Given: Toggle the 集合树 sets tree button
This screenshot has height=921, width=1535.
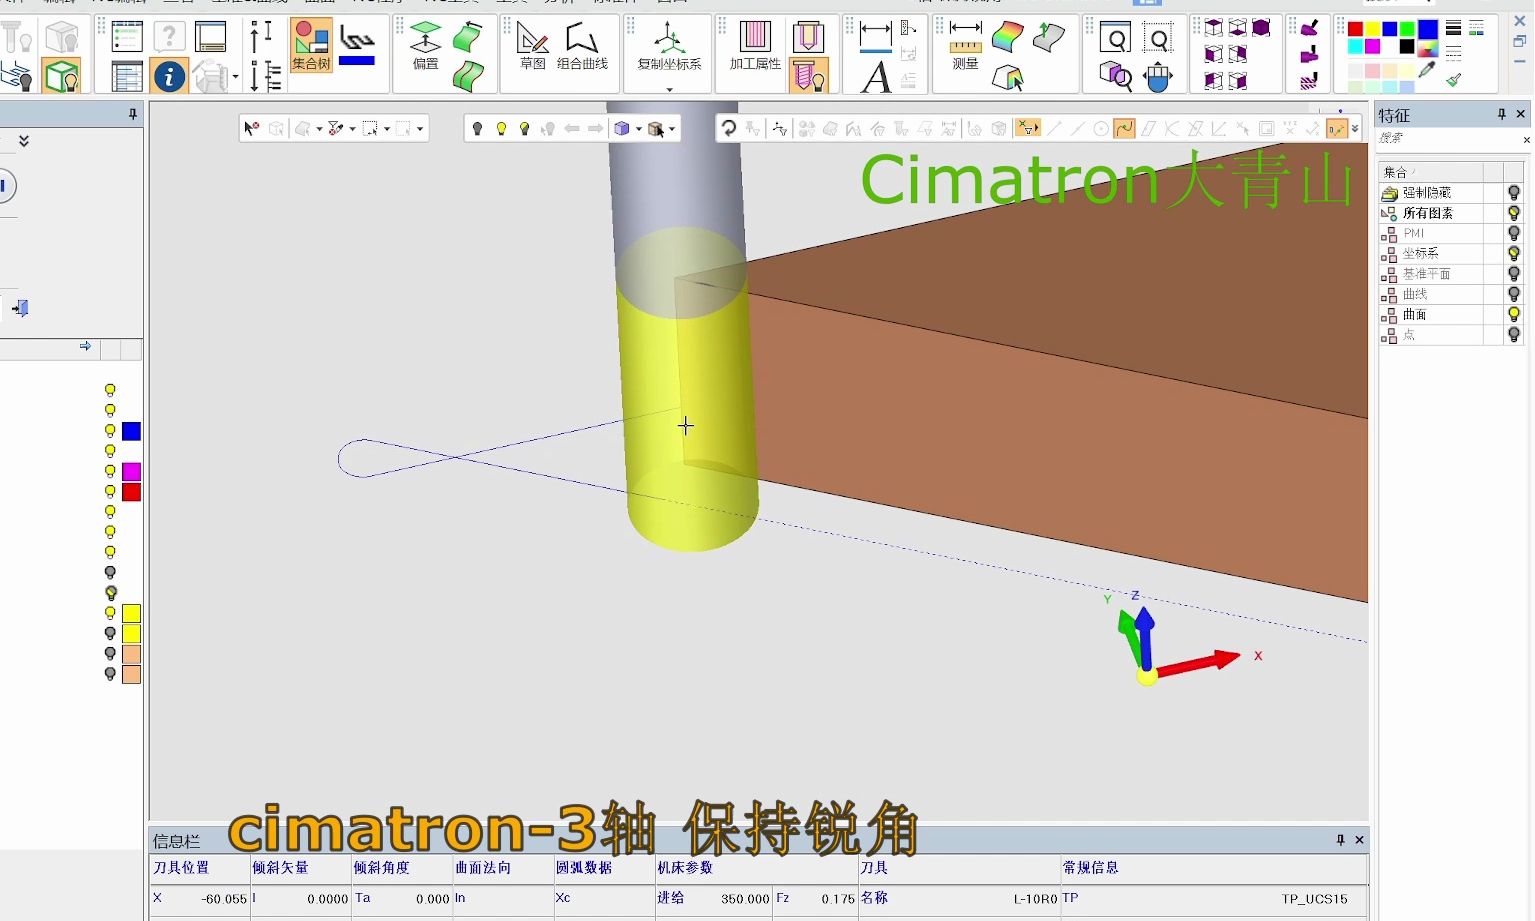Looking at the screenshot, I should pyautogui.click(x=311, y=46).
